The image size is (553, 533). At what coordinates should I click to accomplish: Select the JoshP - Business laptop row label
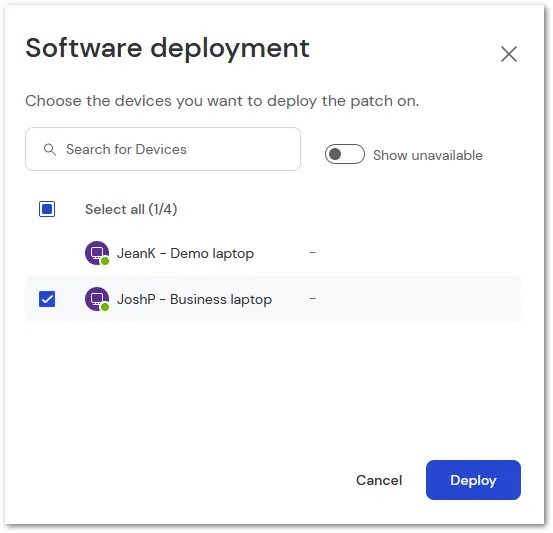pos(194,299)
